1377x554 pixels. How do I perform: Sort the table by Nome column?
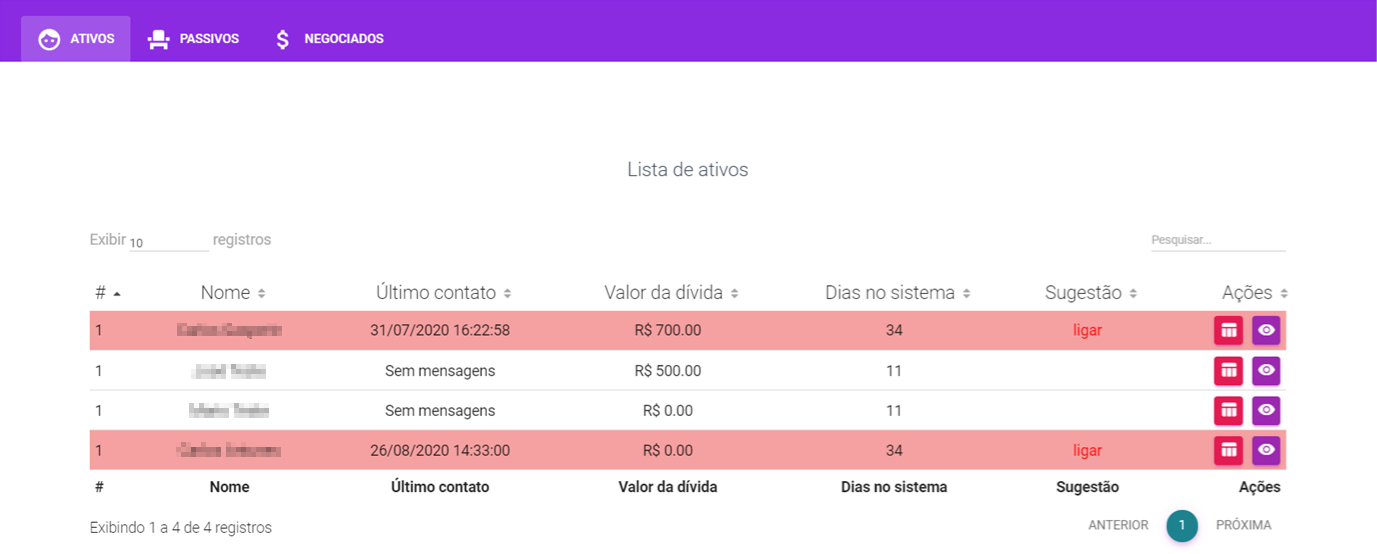tap(232, 293)
